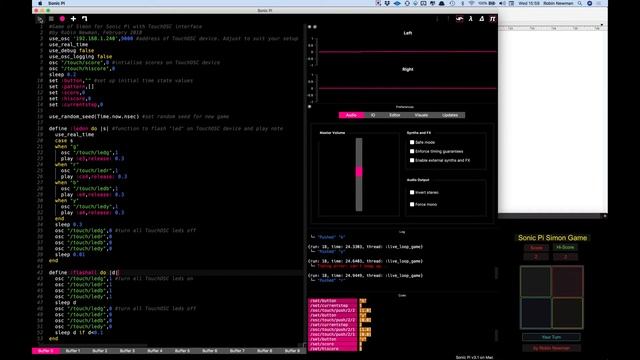The width and height of the screenshot is (640, 360).
Task: Switch to the Buffer 7 tab
Action: [237, 351]
